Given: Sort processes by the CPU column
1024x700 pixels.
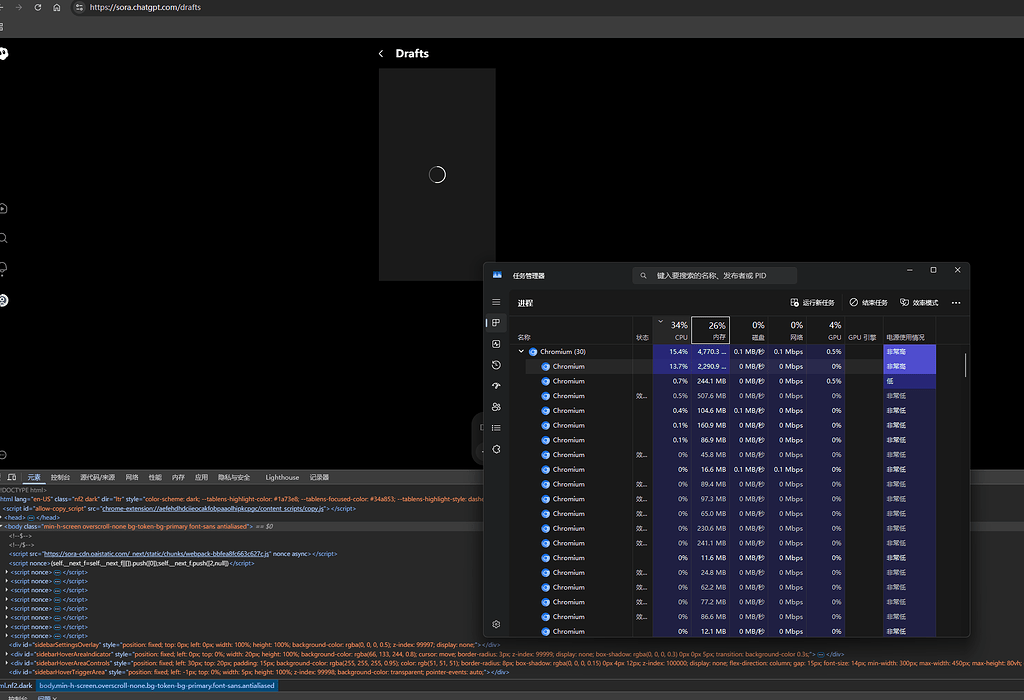Looking at the screenshot, I should (x=671, y=330).
